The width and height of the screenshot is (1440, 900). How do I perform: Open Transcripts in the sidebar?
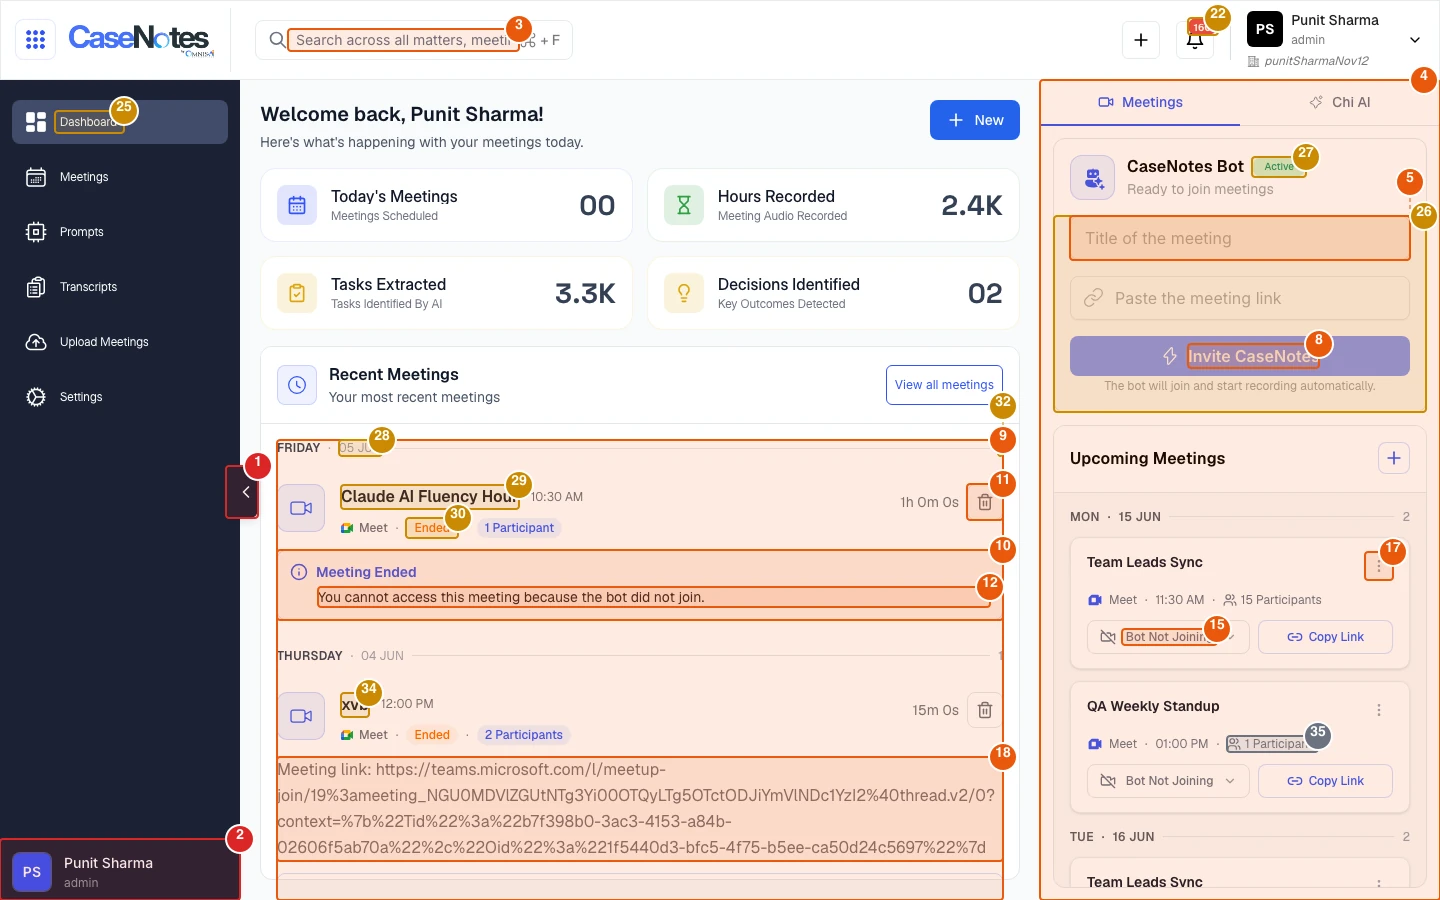[x=120, y=287]
